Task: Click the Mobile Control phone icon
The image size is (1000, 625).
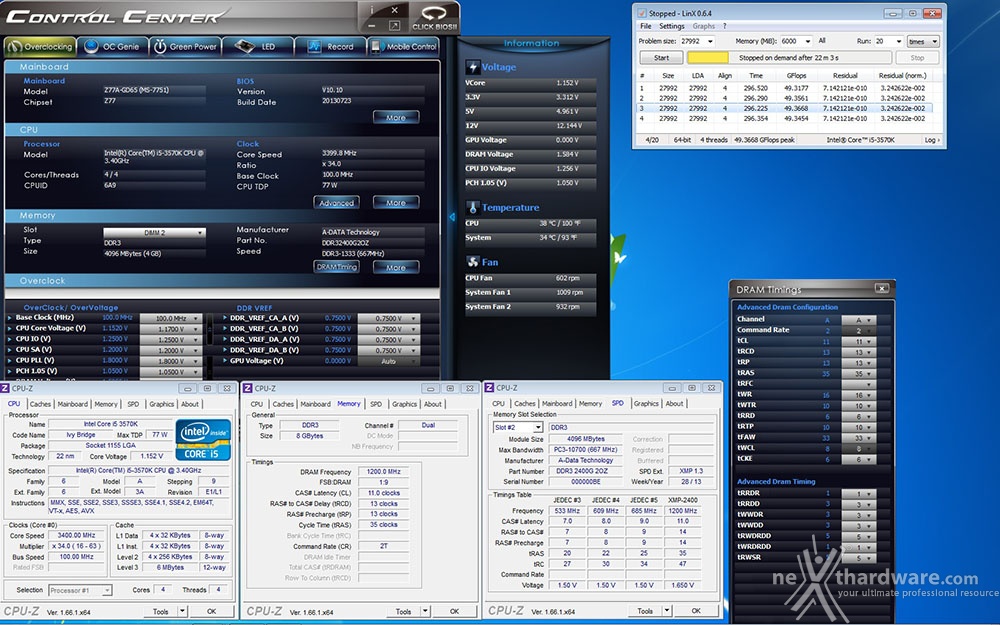Action: pyautogui.click(x=376, y=47)
